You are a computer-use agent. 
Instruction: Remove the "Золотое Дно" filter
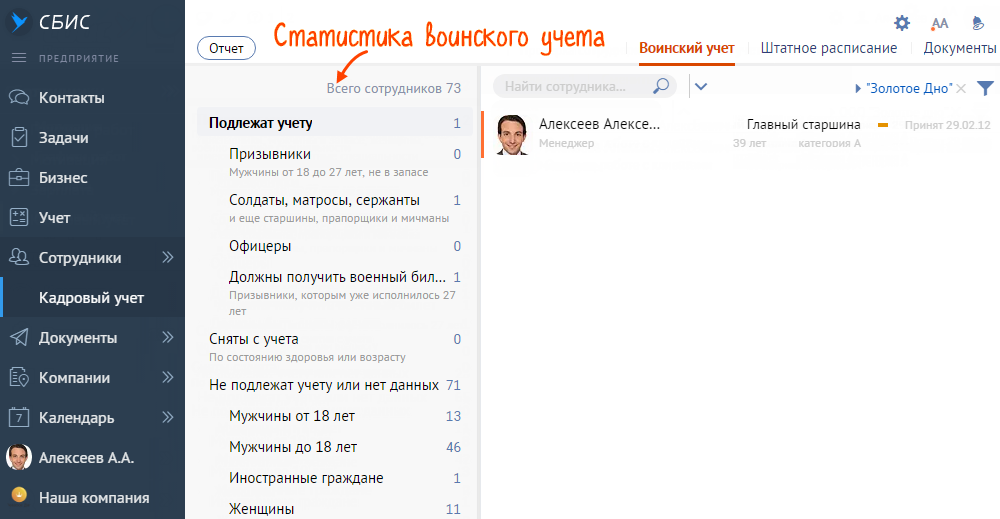pos(962,89)
